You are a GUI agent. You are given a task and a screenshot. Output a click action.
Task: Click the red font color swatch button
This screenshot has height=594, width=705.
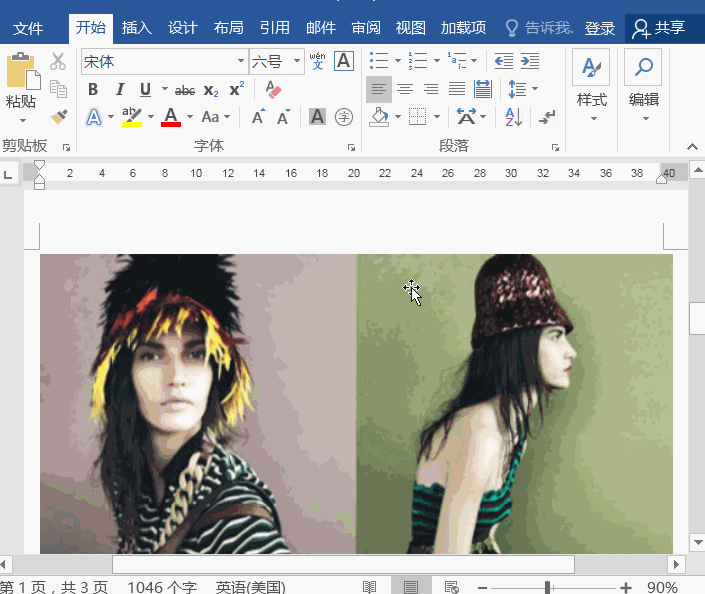170,117
